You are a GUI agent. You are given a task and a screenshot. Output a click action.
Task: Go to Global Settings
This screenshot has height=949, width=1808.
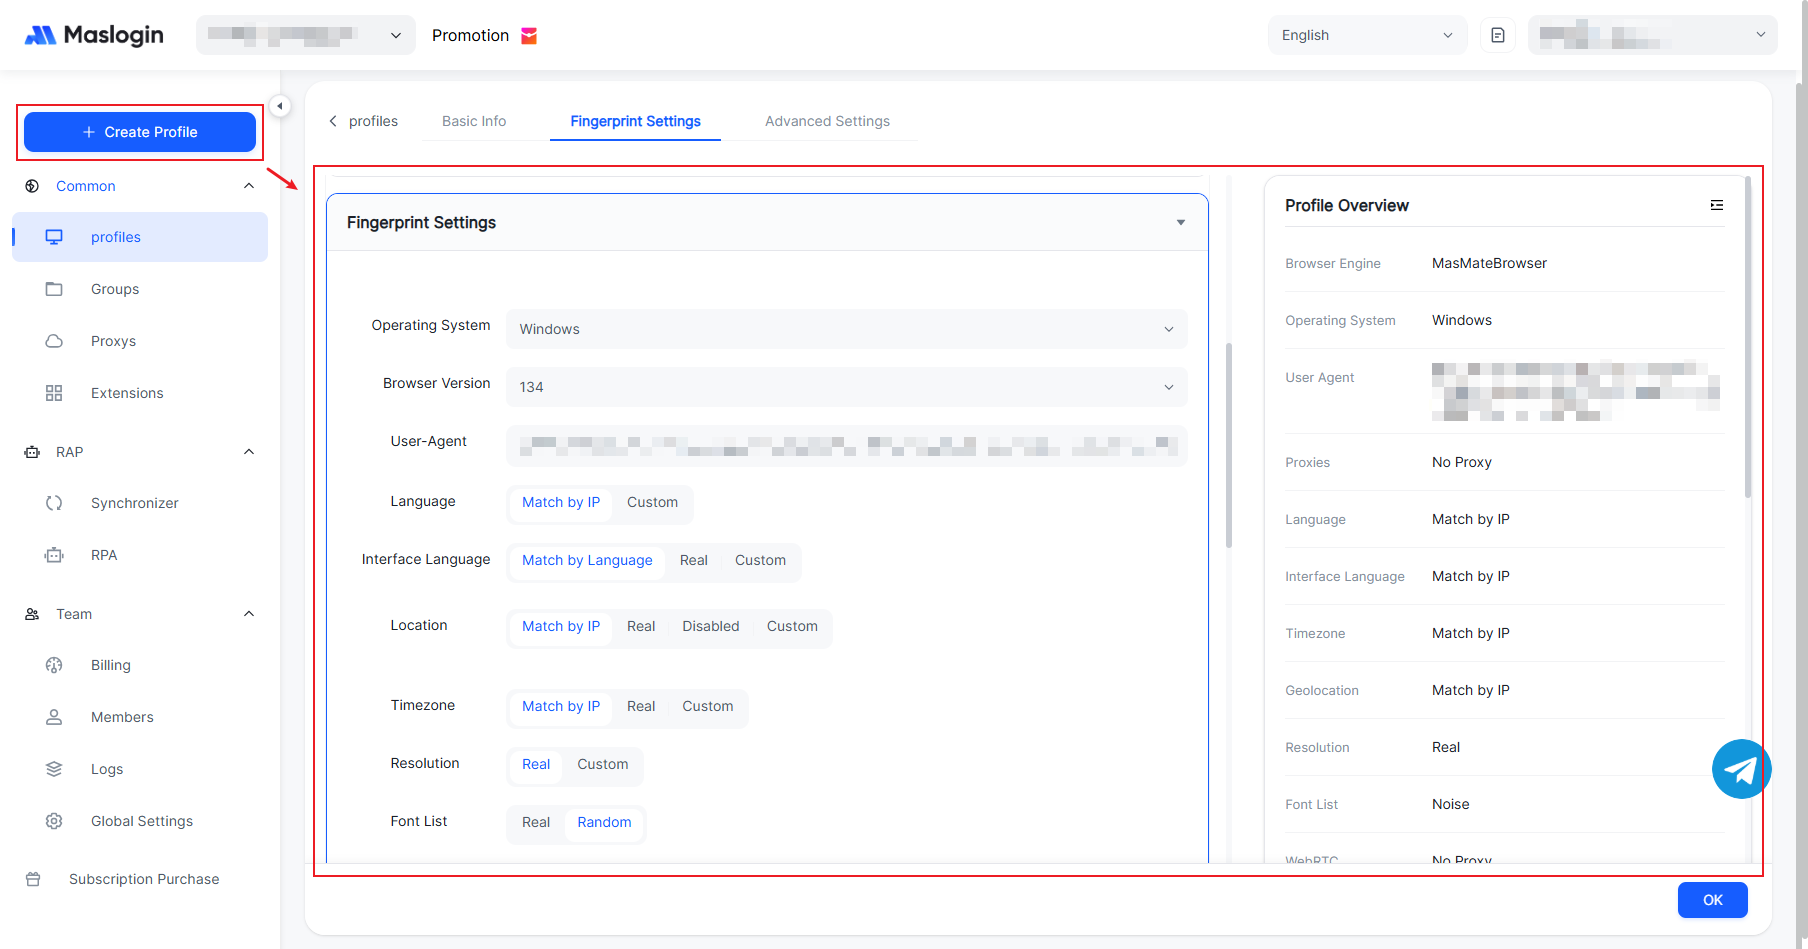141,821
